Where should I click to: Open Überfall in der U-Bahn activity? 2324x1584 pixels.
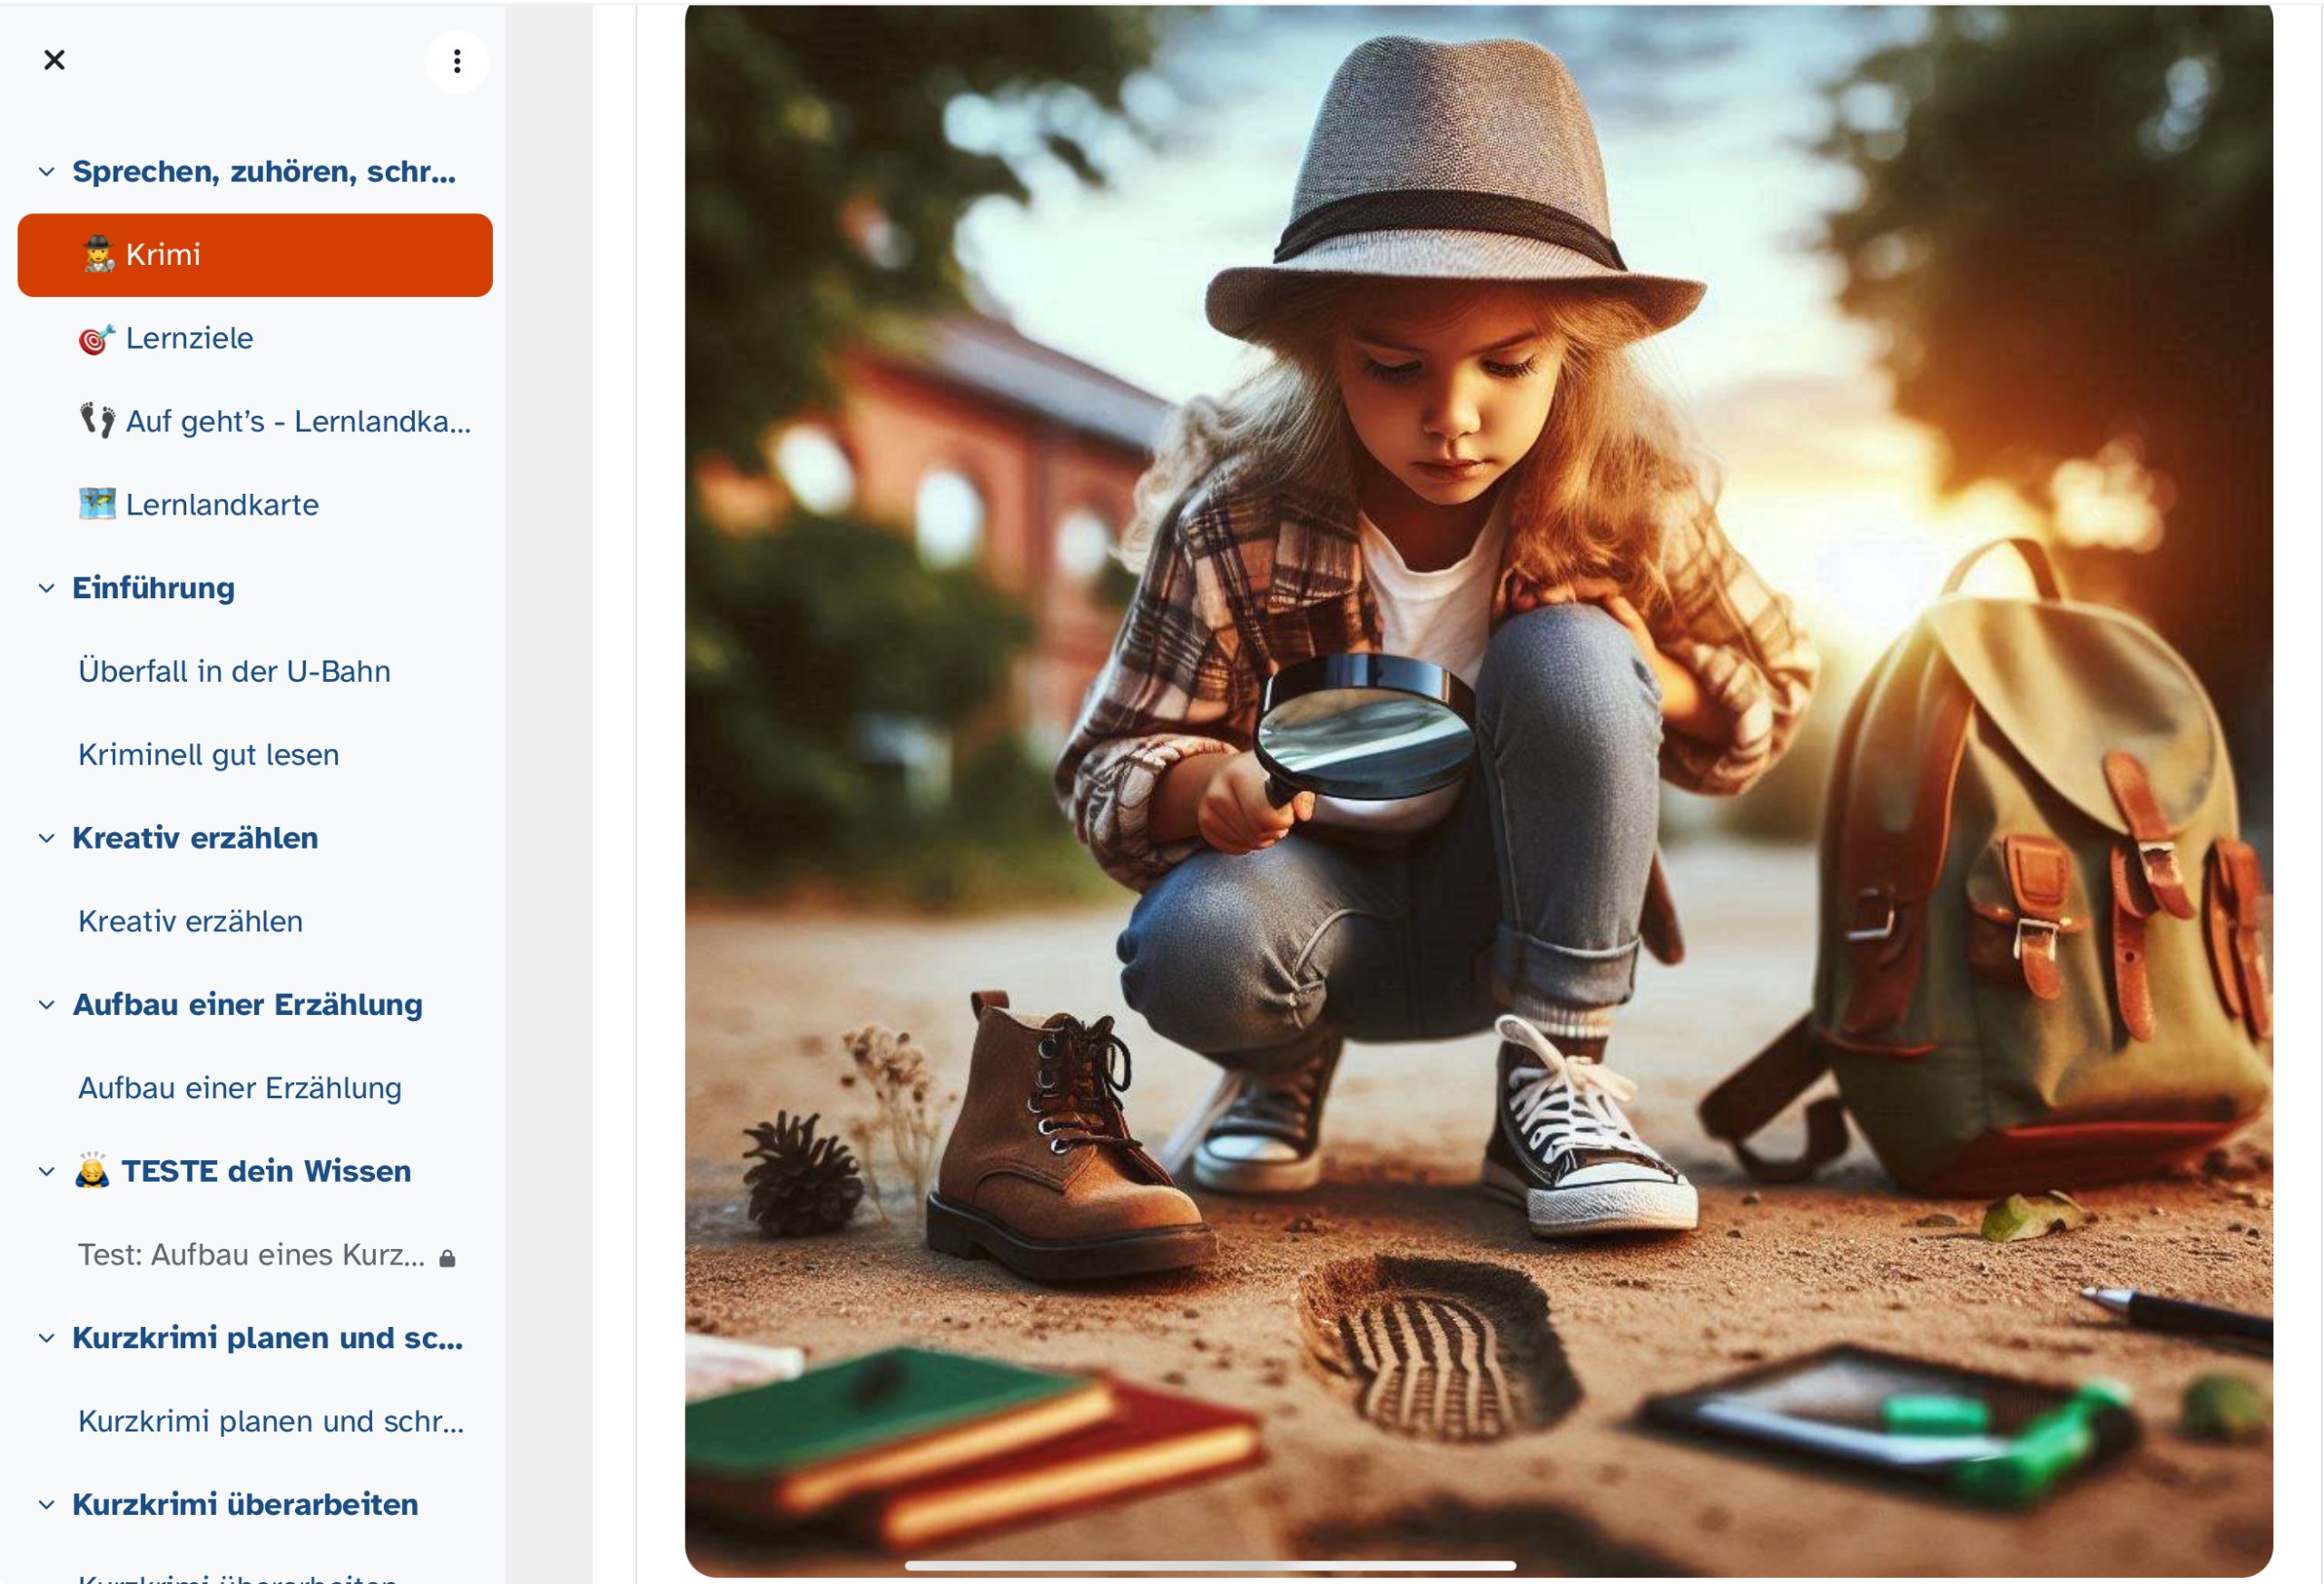(x=234, y=671)
